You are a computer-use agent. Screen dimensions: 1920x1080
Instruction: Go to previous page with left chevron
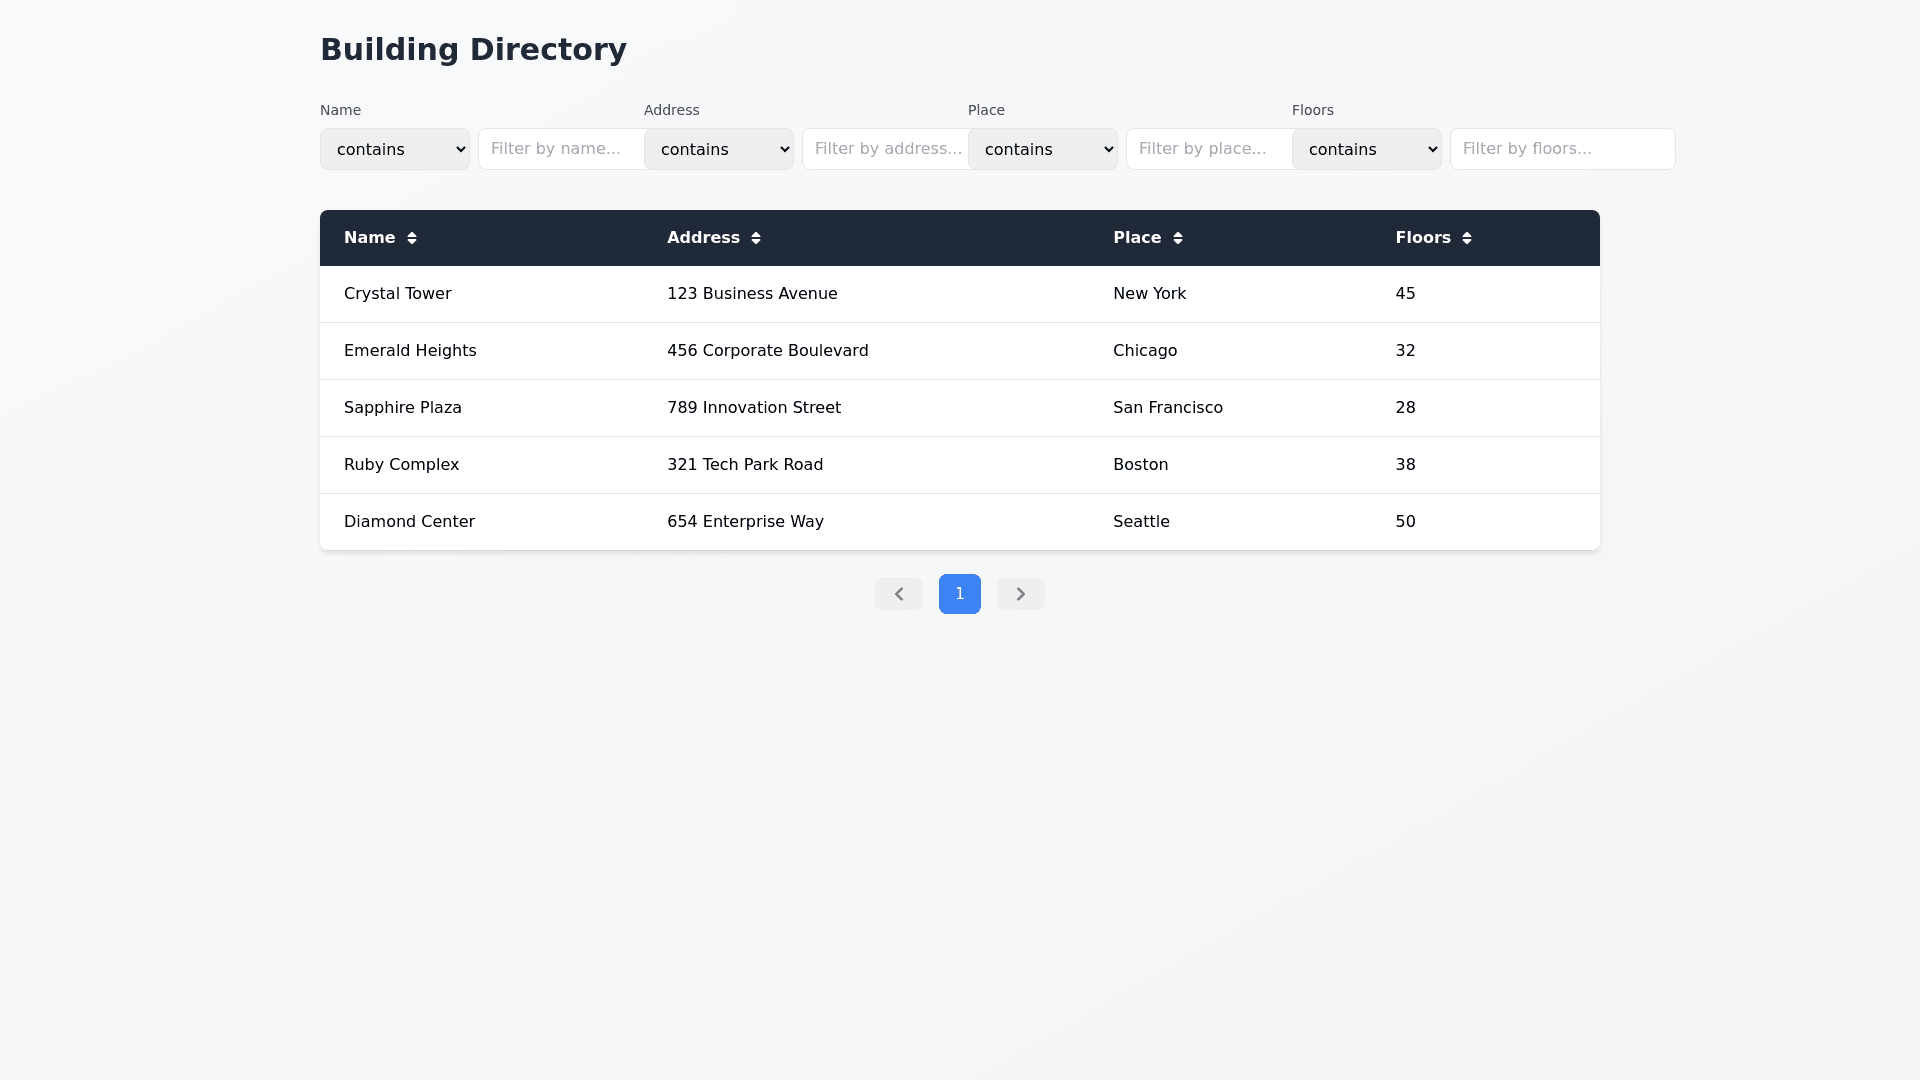tap(898, 594)
